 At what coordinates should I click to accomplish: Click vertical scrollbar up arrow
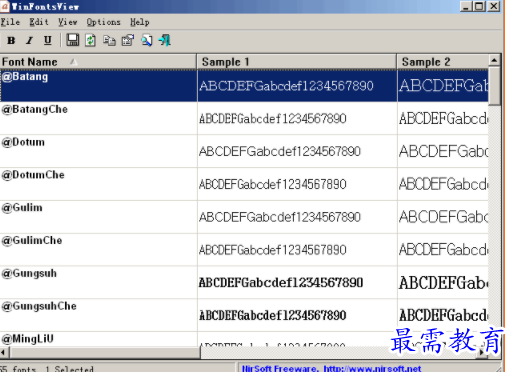494,60
